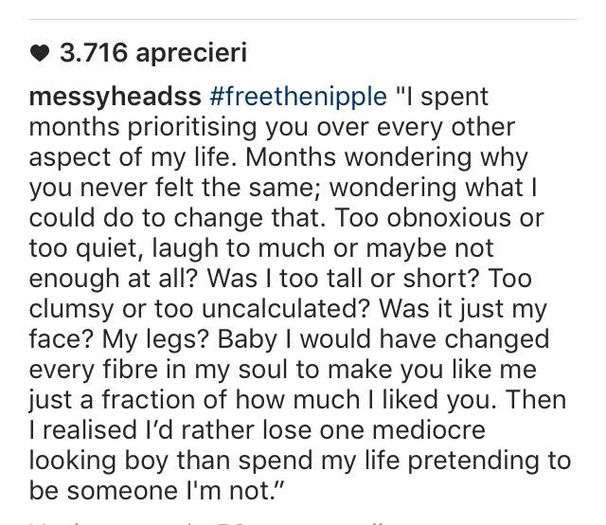Image resolution: width=606 pixels, height=525 pixels.
Task: Click the closing line 'be someone I'm not.'
Action: click(156, 491)
